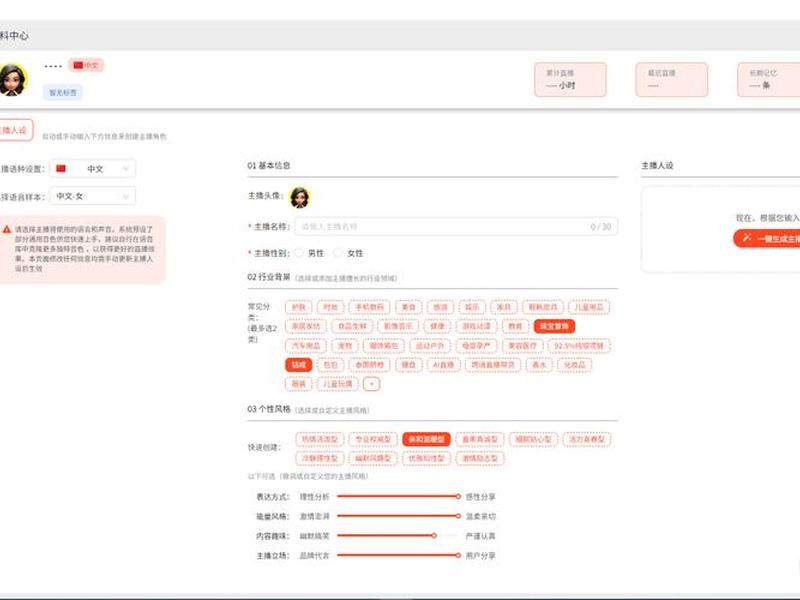The width and height of the screenshot is (800, 600).
Task: Click the 最近直播 stat card
Action: tap(671, 80)
